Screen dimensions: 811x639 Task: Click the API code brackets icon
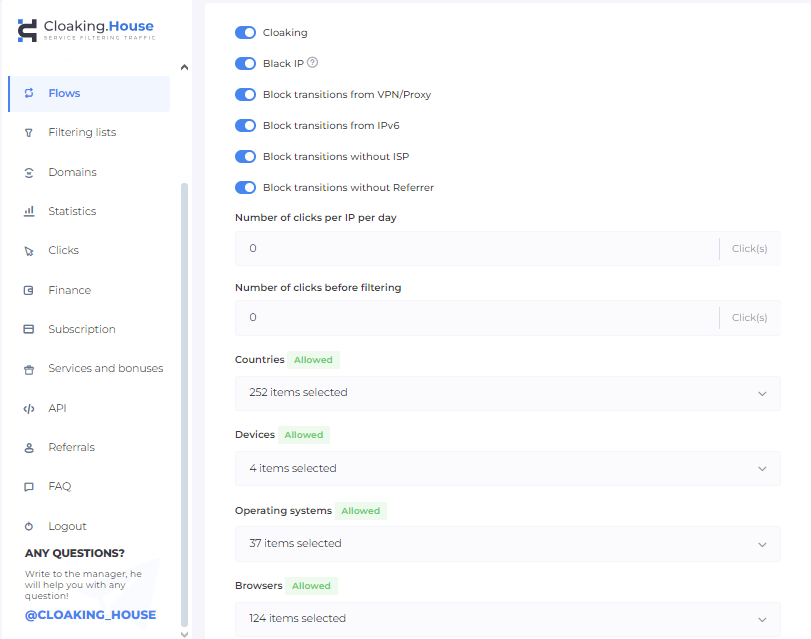coord(29,408)
